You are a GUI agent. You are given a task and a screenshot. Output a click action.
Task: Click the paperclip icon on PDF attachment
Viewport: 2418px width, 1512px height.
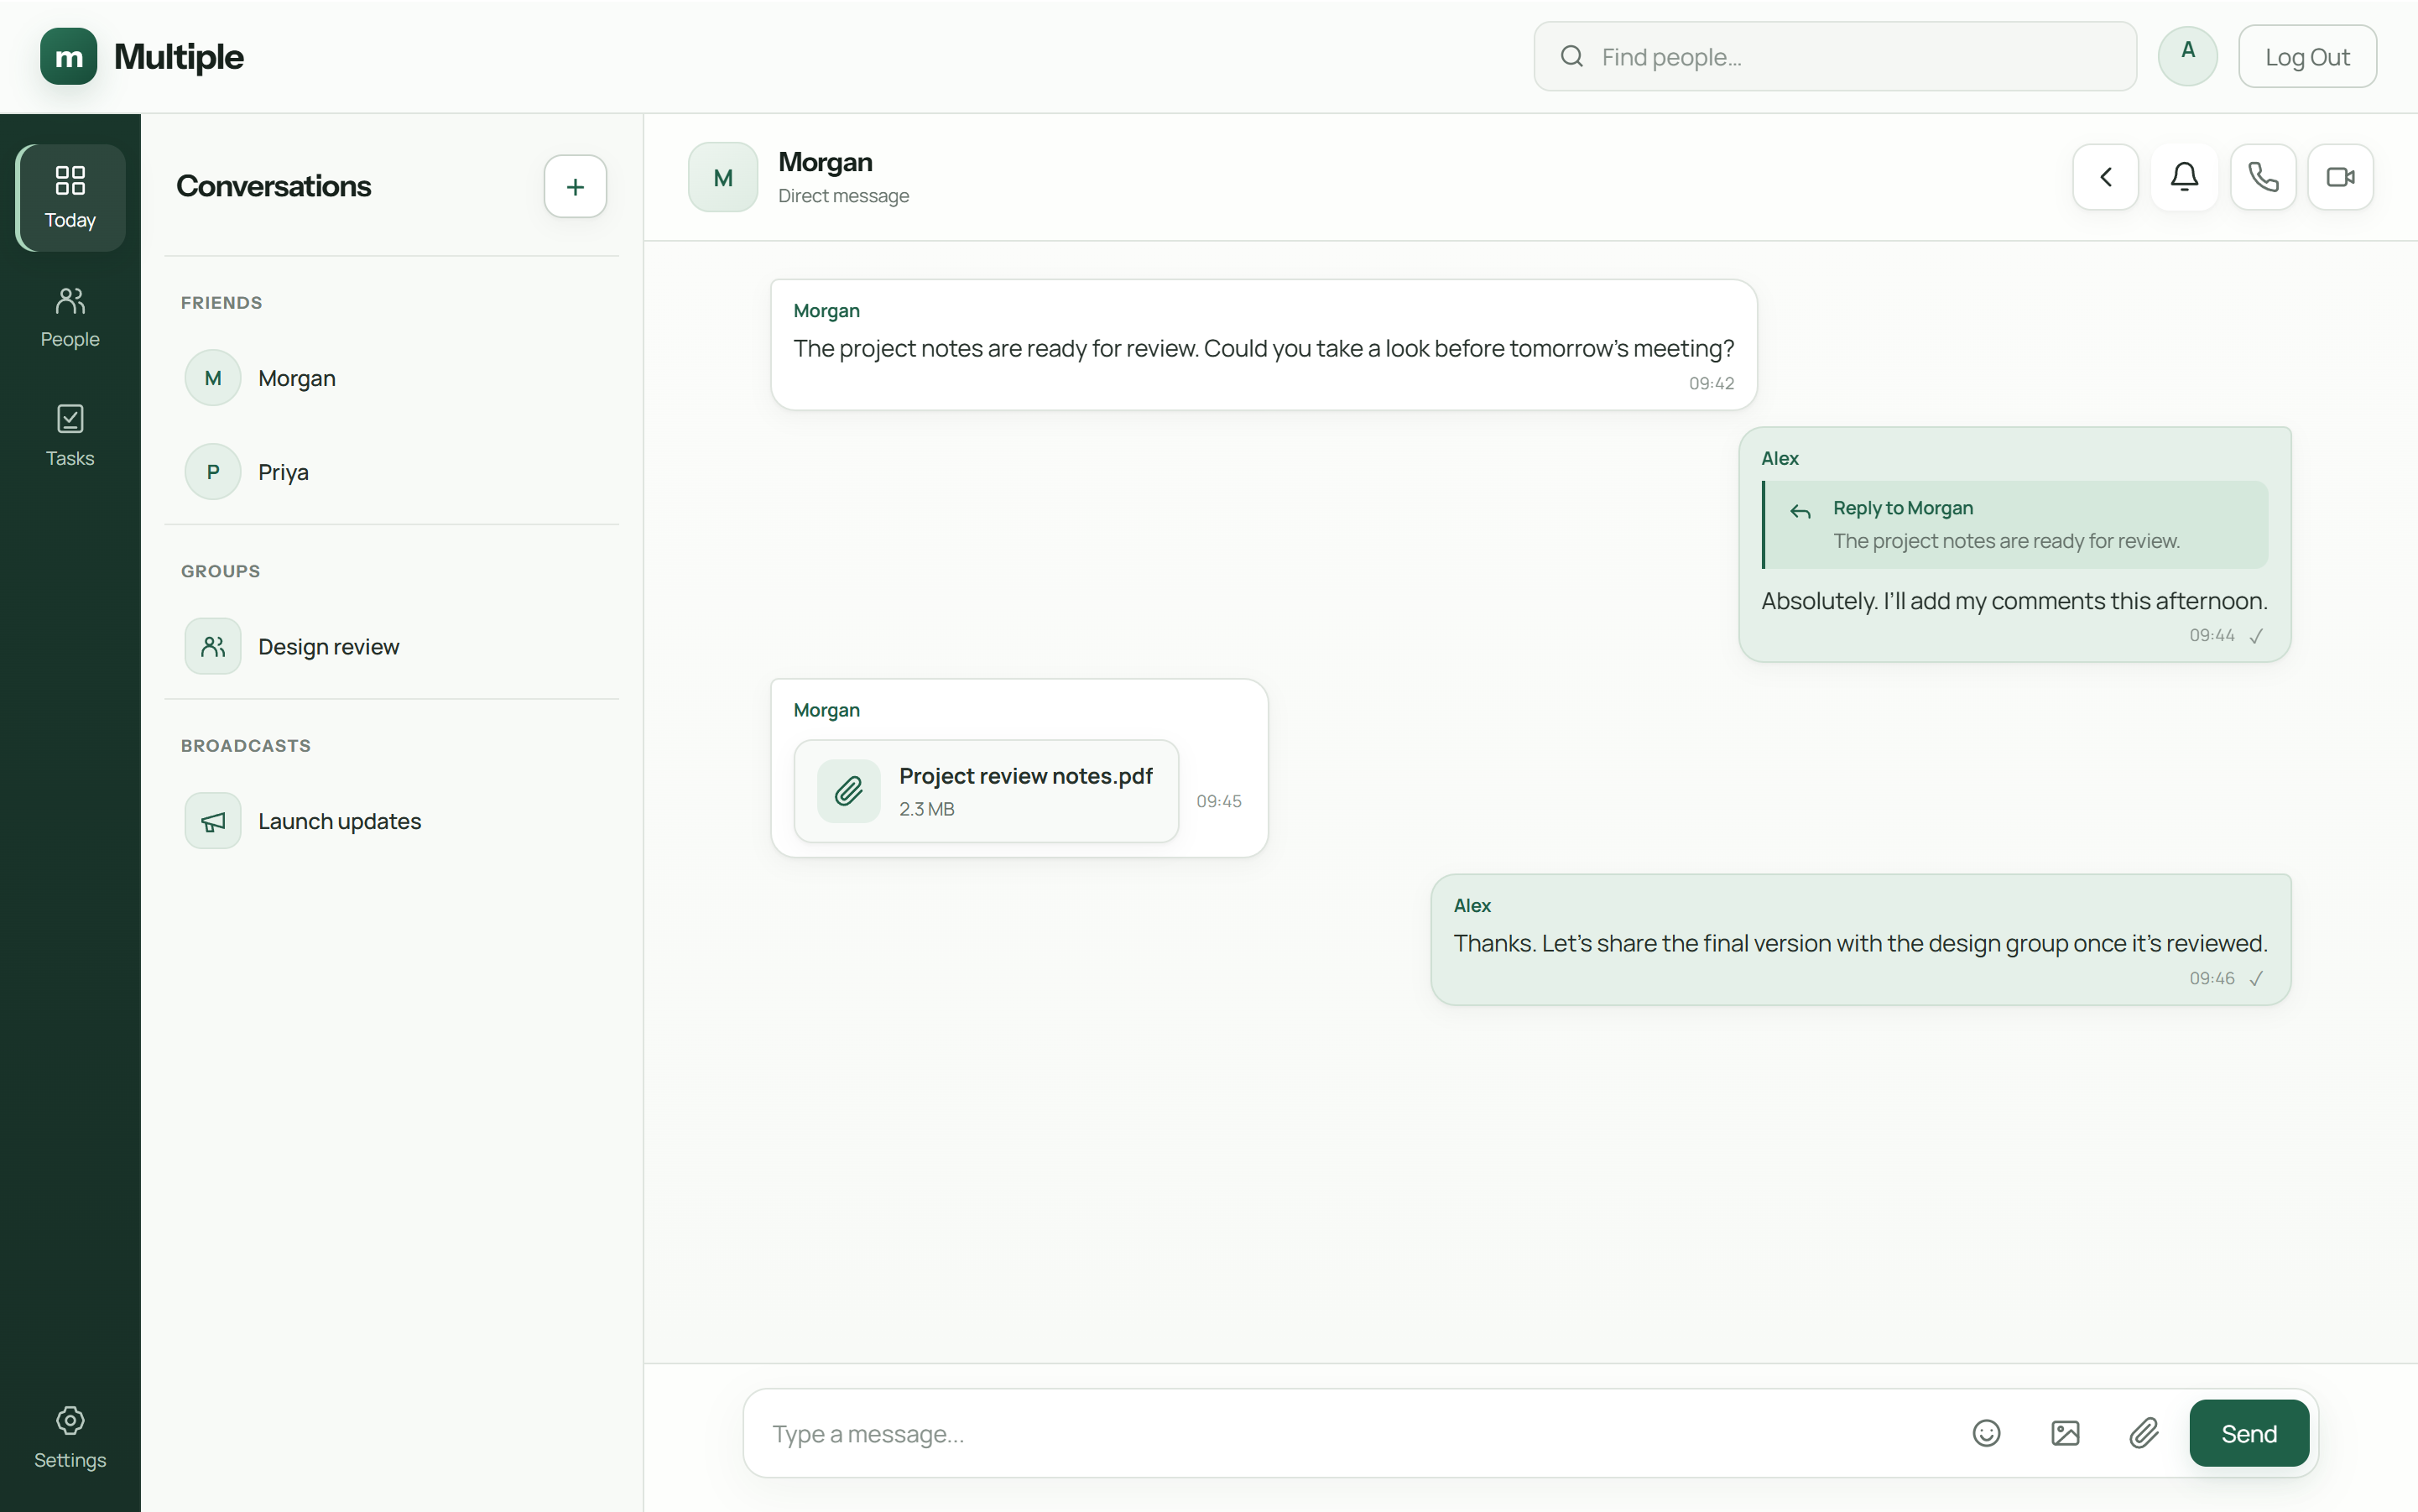pos(848,791)
